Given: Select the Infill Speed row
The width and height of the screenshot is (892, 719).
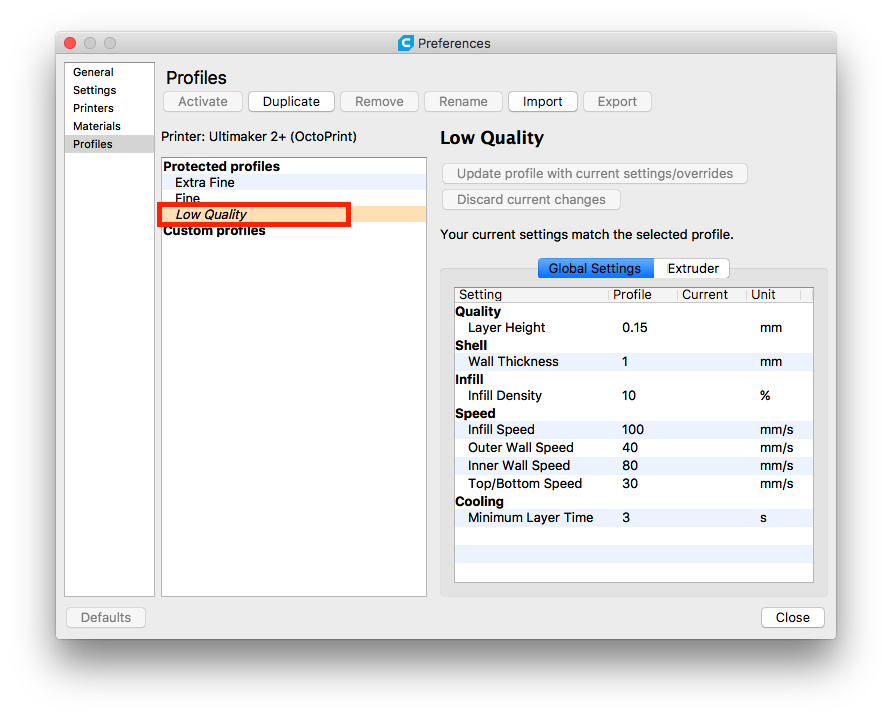Looking at the screenshot, I should [634, 429].
